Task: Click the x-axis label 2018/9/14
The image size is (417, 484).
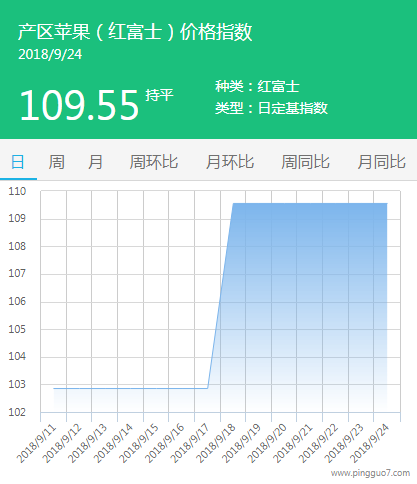Action: coord(113,443)
